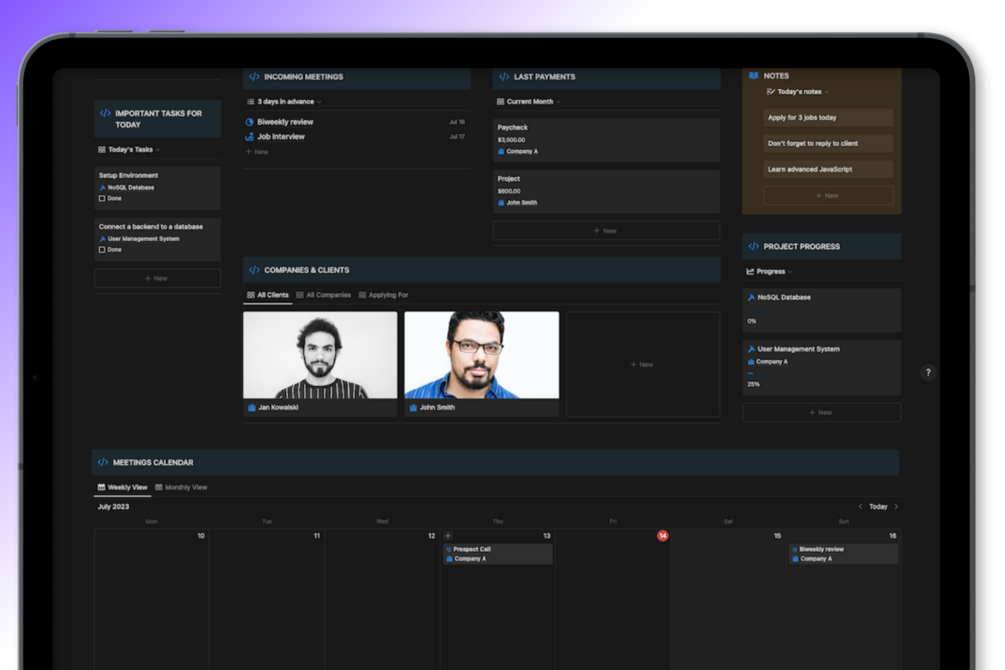Viewport: 1005px width, 670px height.
Task: Click the Project Progress code icon
Action: tap(754, 246)
